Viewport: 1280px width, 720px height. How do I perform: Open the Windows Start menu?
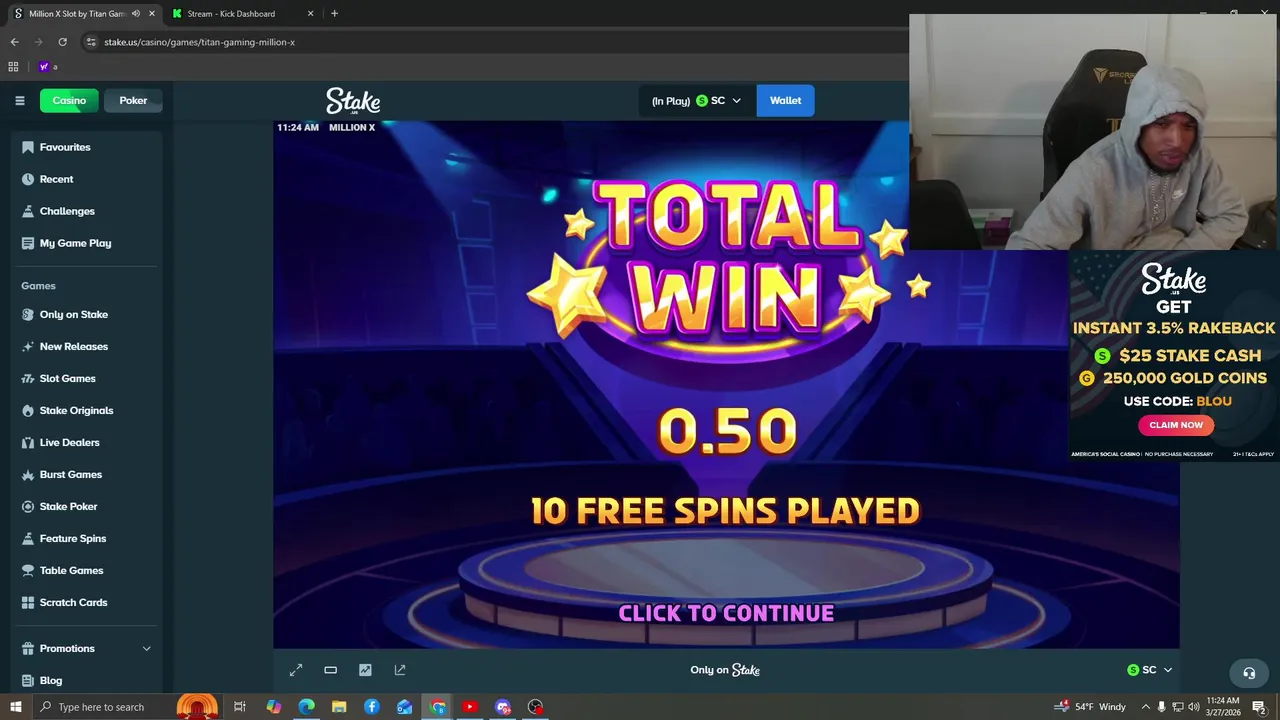(15, 707)
